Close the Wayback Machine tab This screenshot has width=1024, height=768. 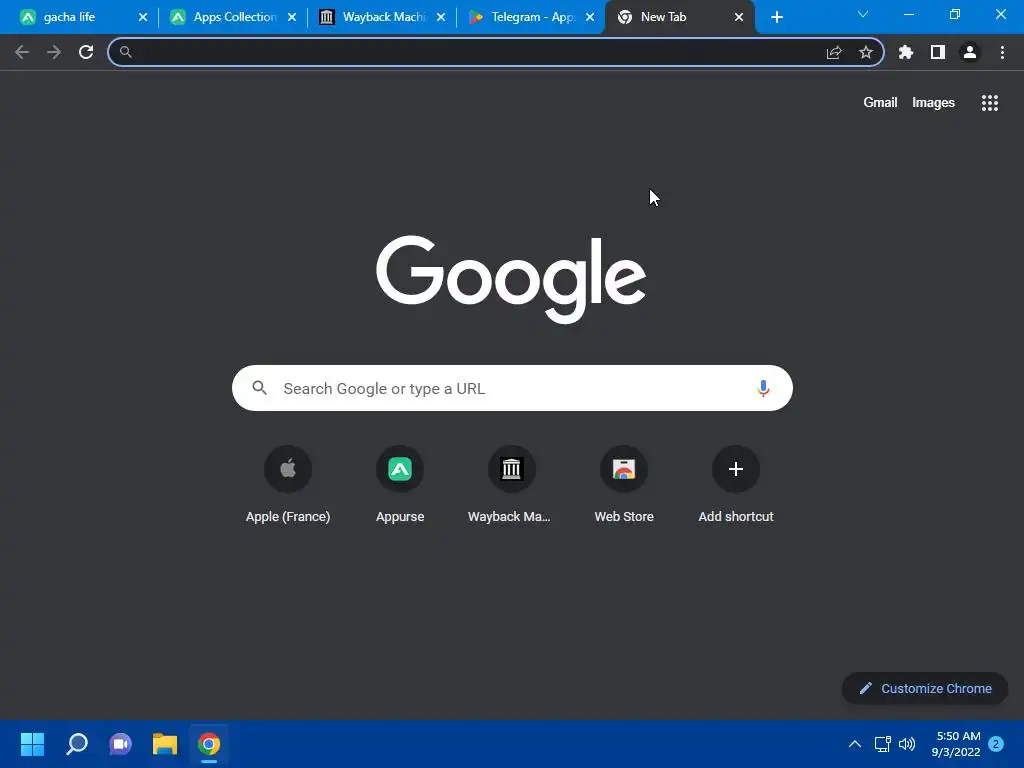pyautogui.click(x=441, y=17)
